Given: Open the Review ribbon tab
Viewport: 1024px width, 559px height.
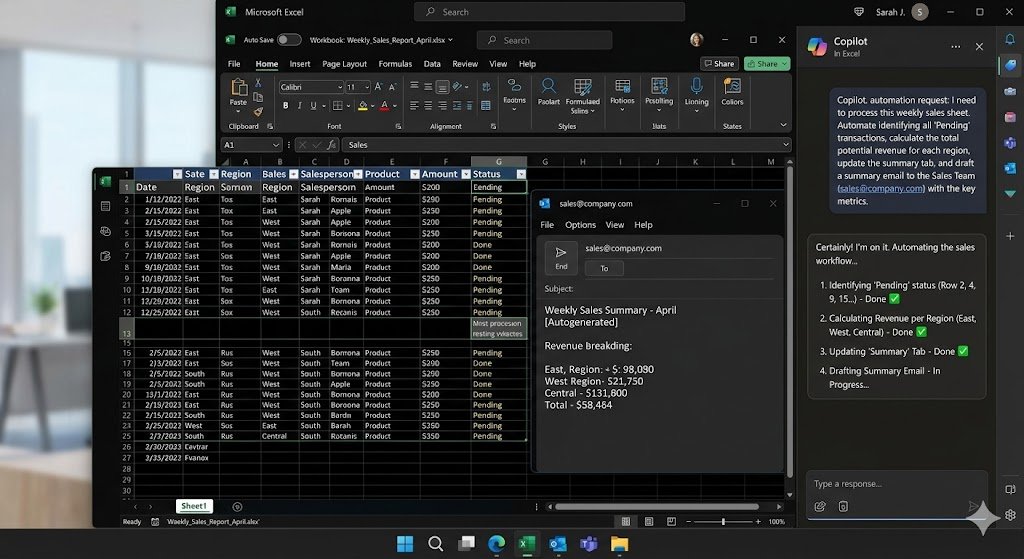Looking at the screenshot, I should (x=465, y=64).
